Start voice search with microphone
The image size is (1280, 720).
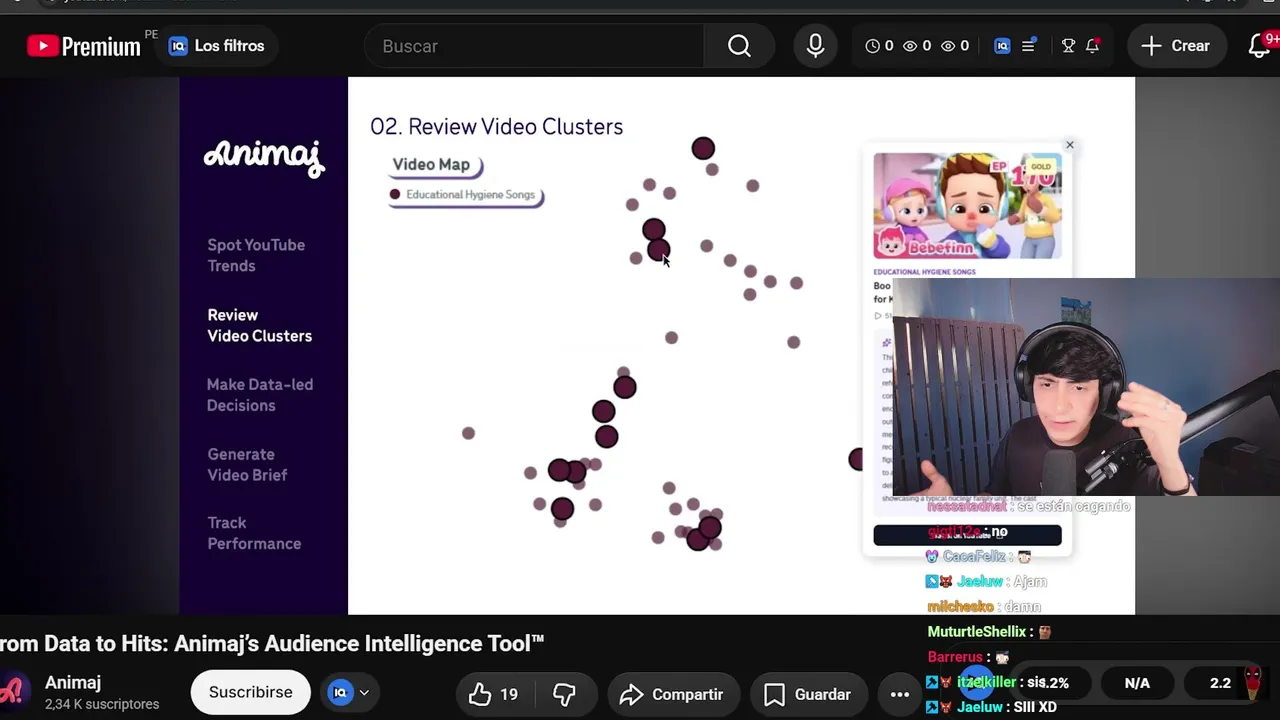coord(815,46)
